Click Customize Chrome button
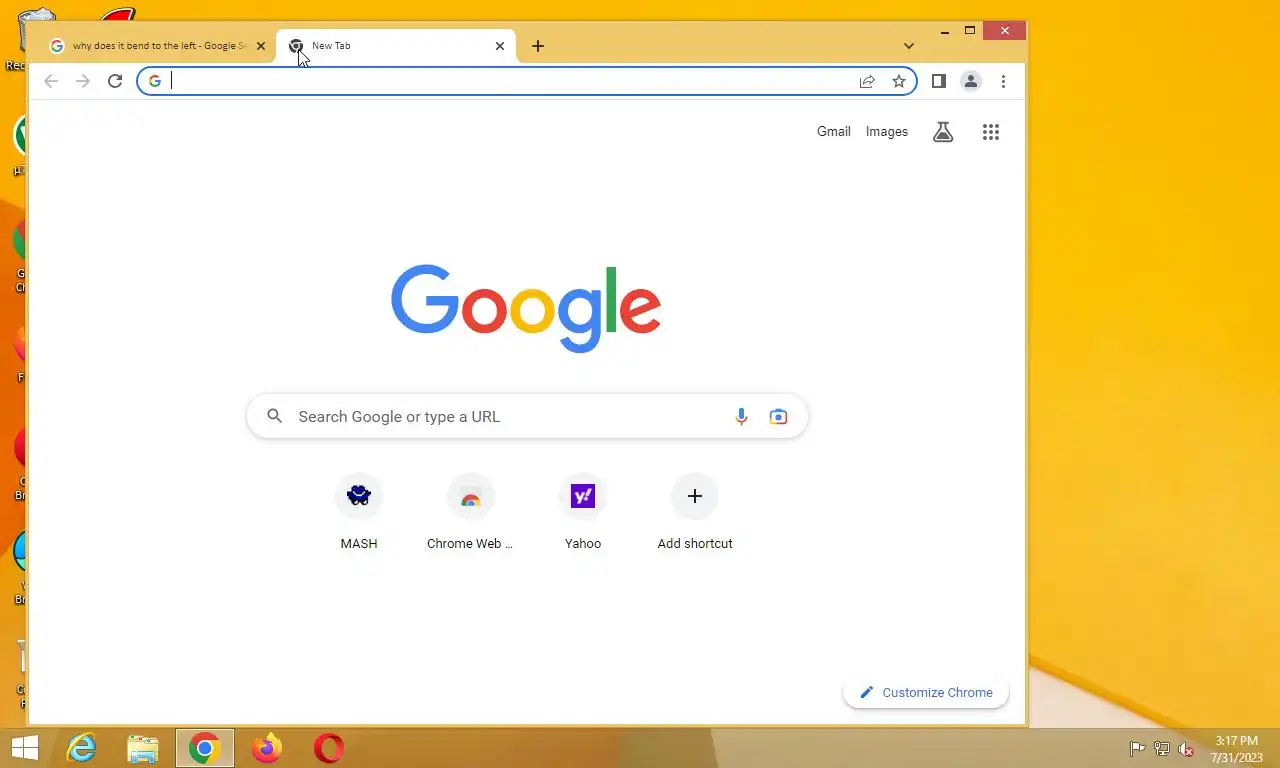This screenshot has height=768, width=1280. pyautogui.click(x=926, y=692)
